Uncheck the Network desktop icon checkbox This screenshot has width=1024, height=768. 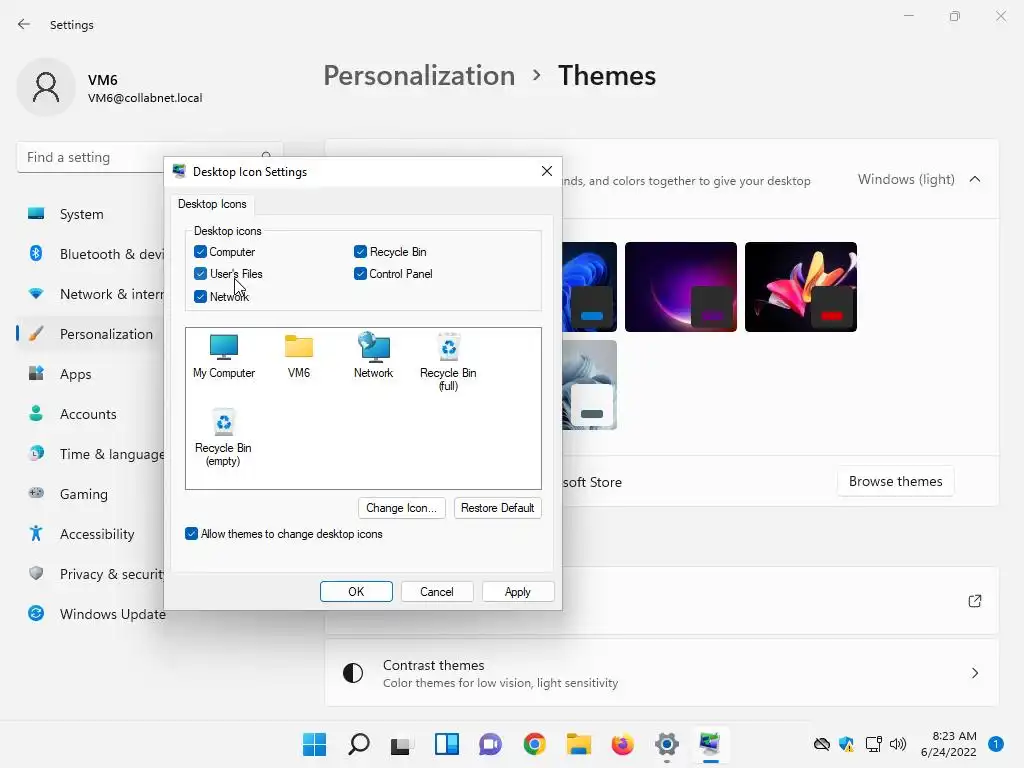point(200,296)
